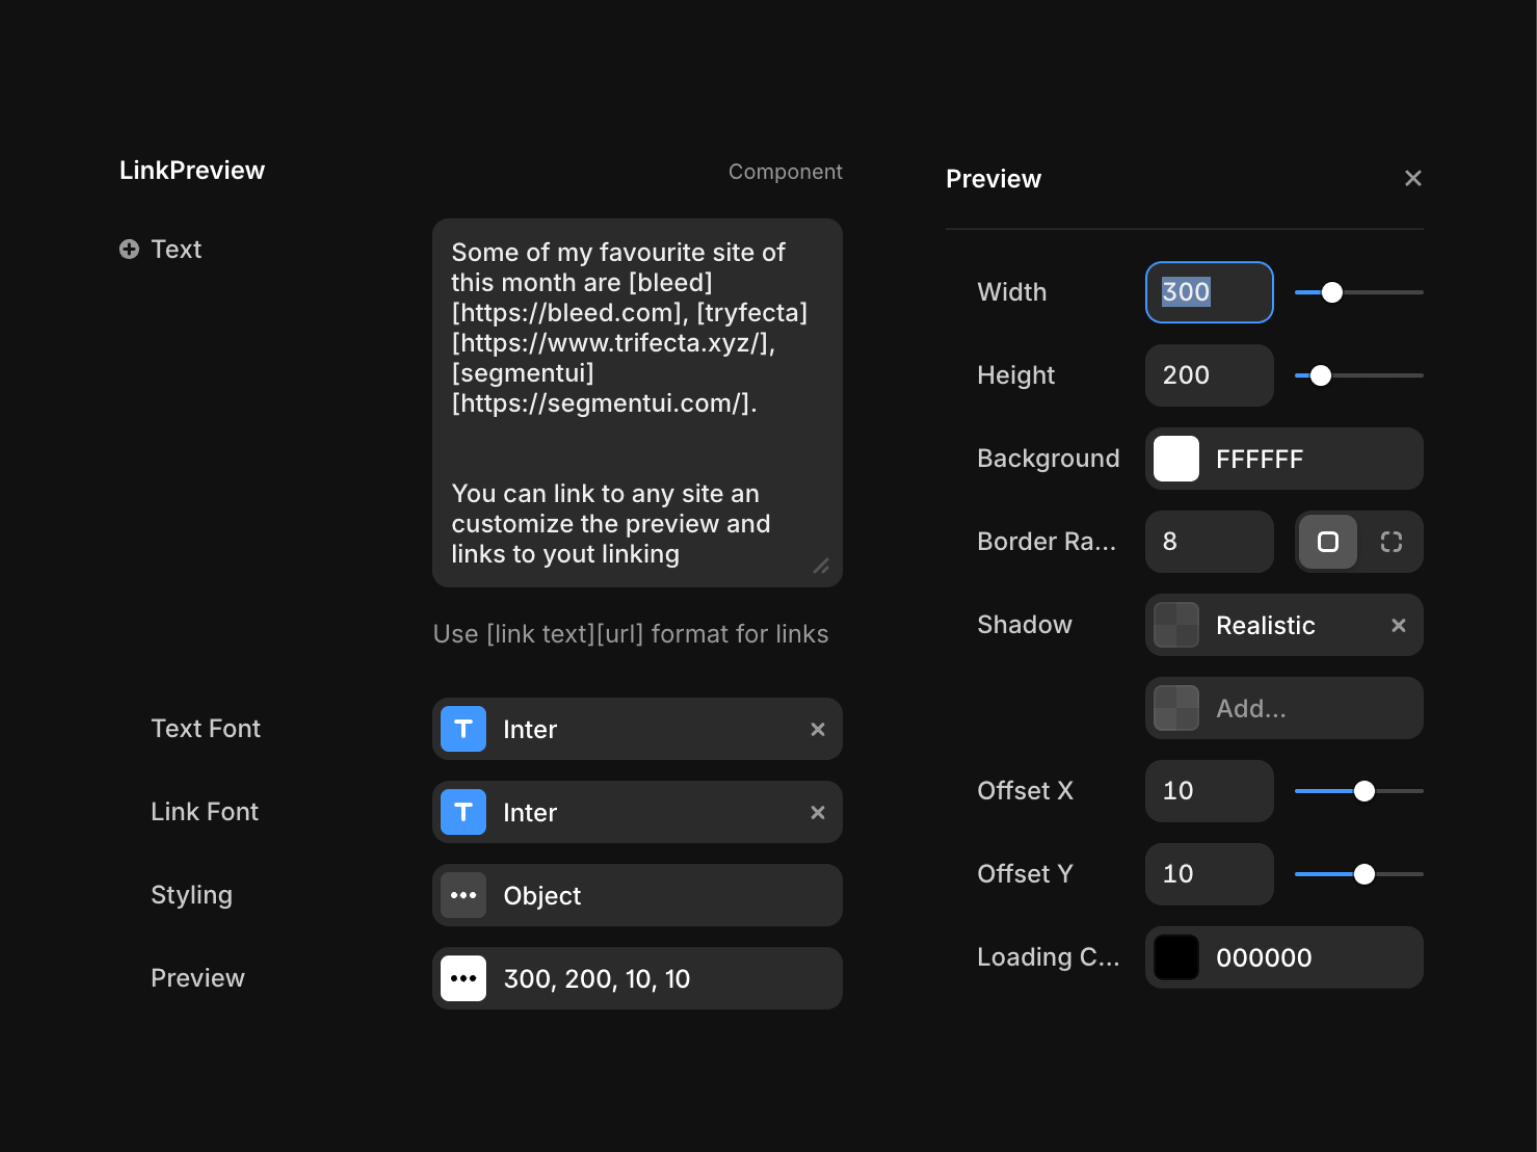Select uniform border radius mode

pos(1327,542)
